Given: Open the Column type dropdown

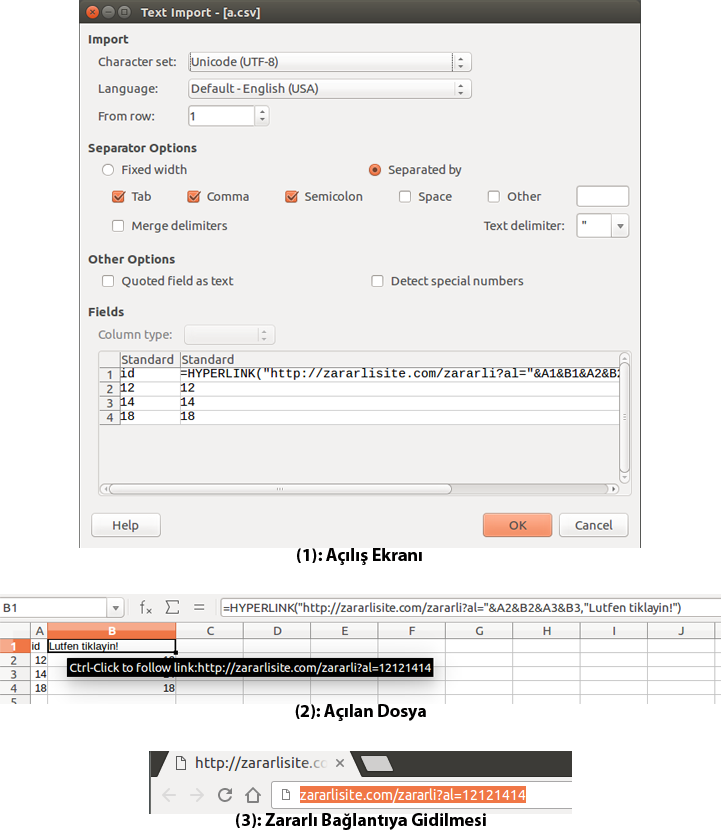Looking at the screenshot, I should click(x=229, y=335).
